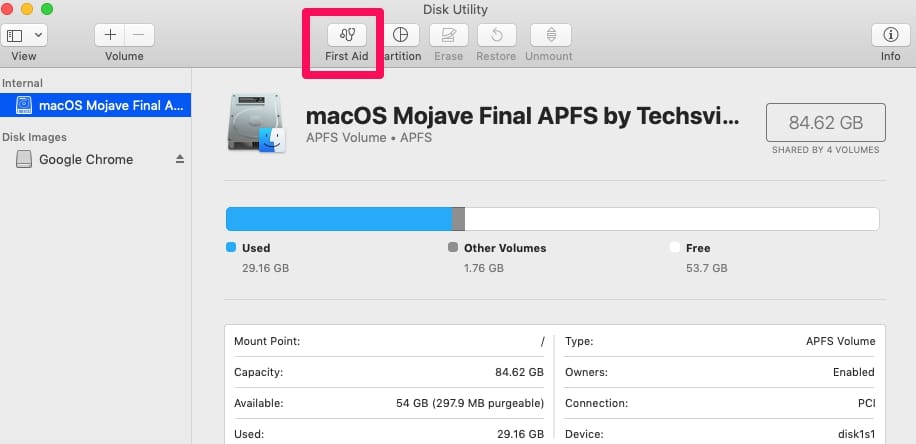
Task: Close the Disk Utility window
Action: pyautogui.click(x=6, y=9)
